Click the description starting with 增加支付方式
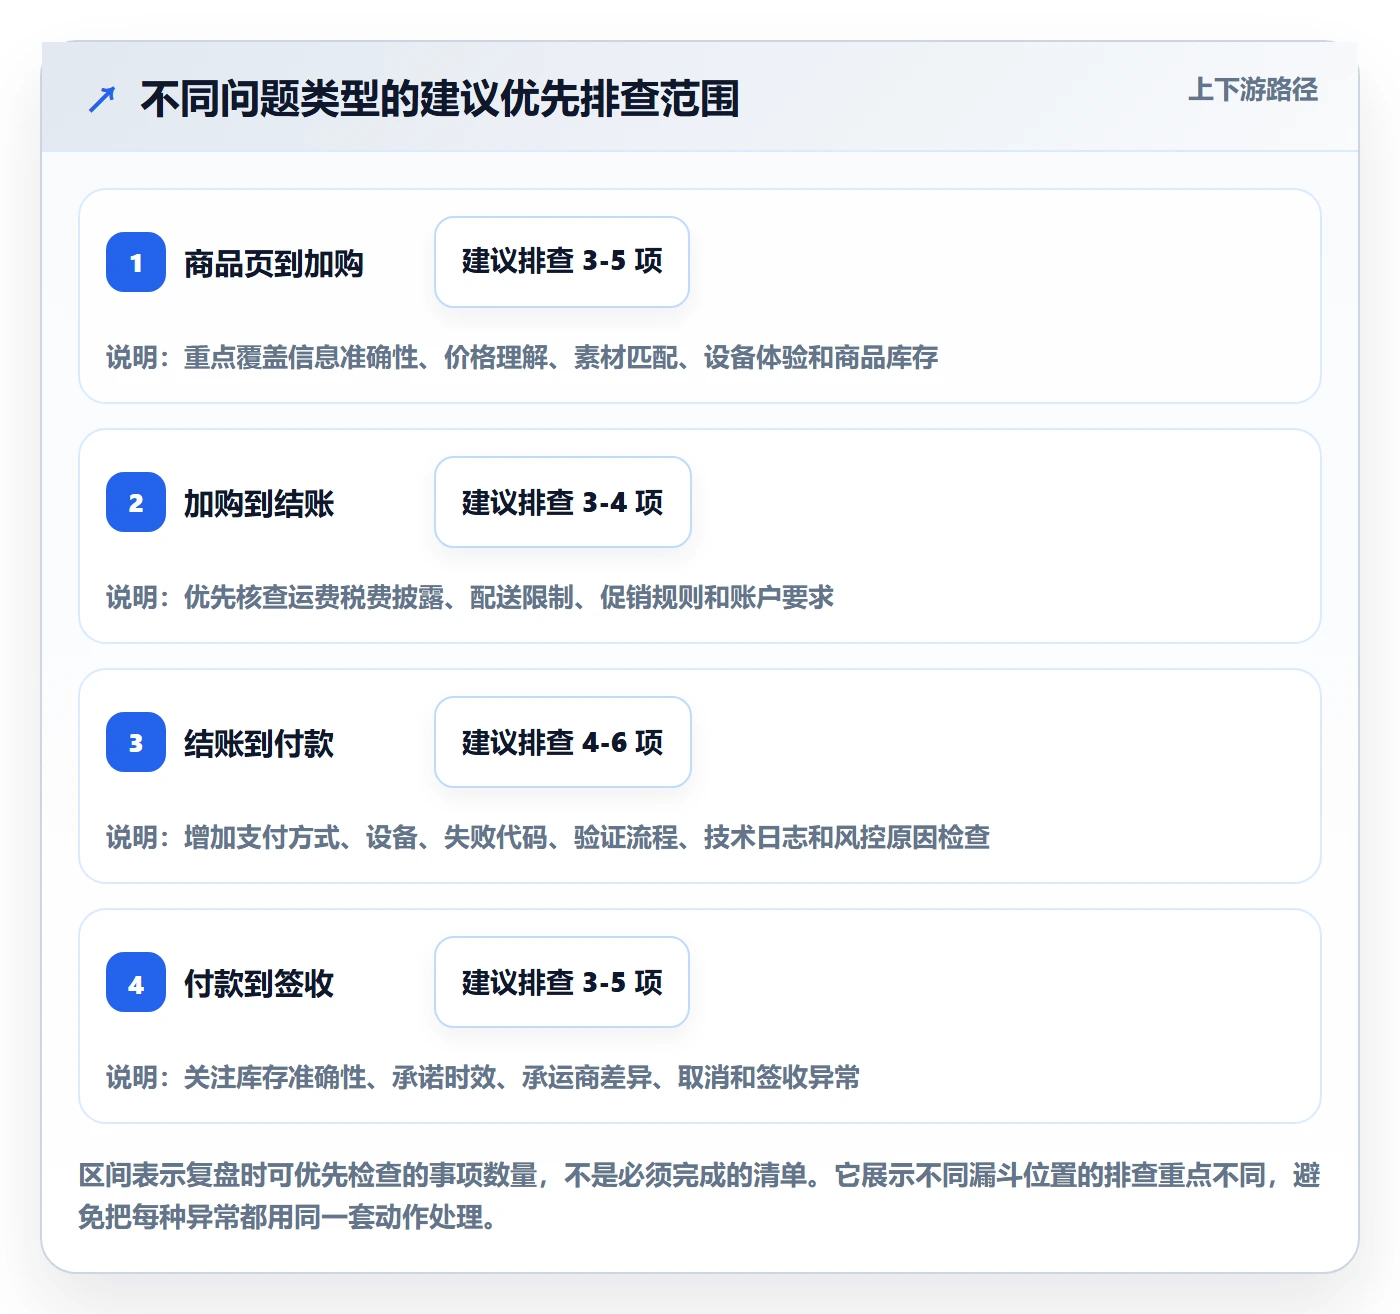 [548, 837]
